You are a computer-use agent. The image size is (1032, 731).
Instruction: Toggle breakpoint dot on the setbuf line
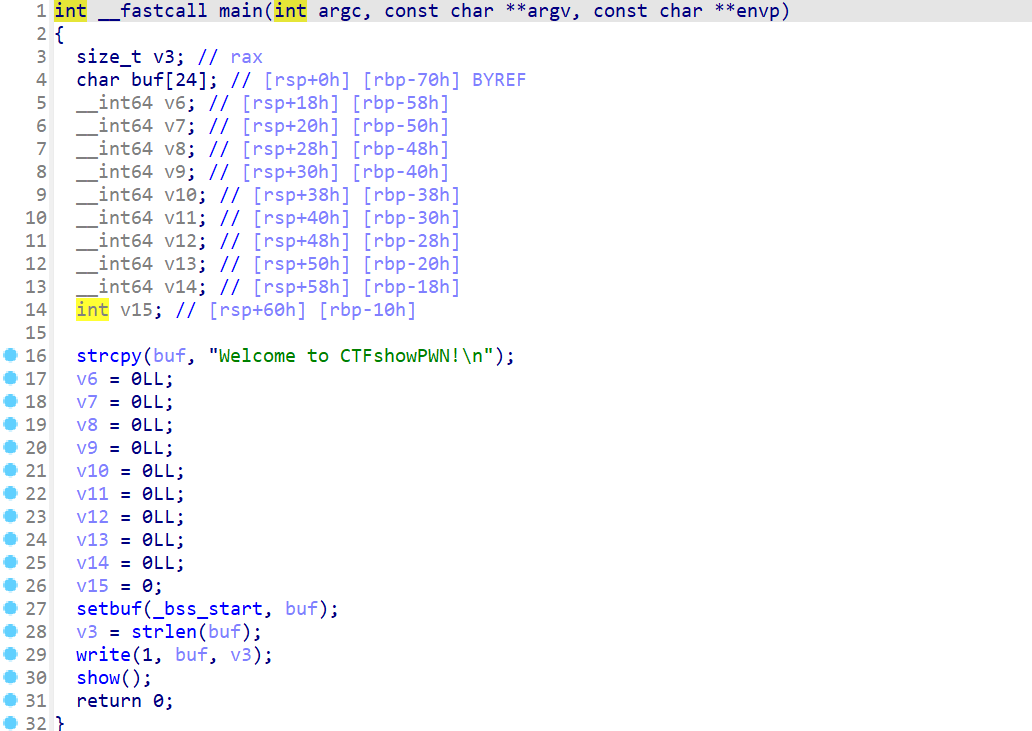pos(10,609)
